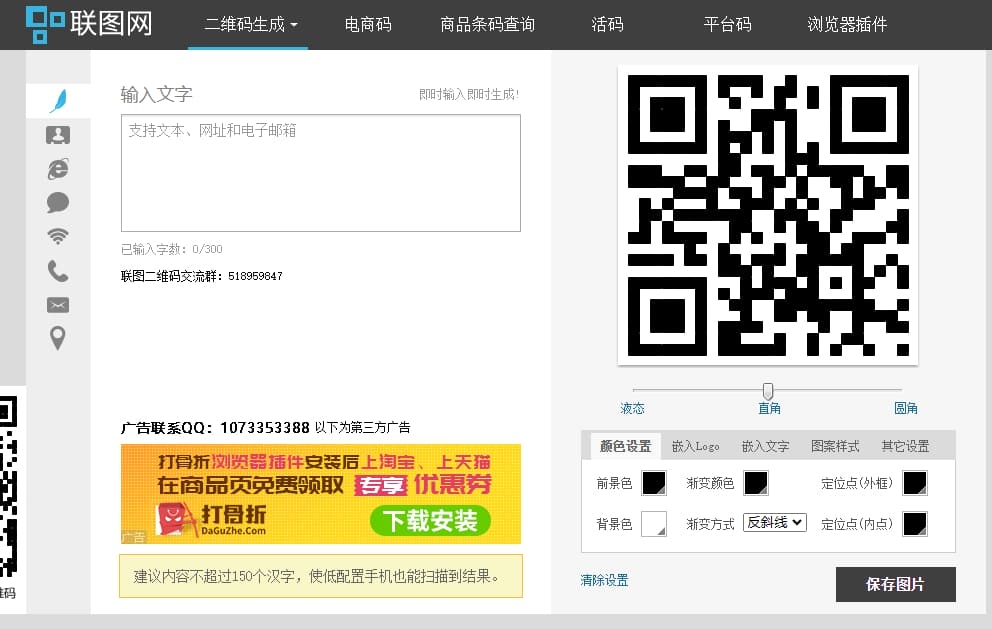This screenshot has height=629, width=992.
Task: Switch to the 颜色设置 tab
Action: [626, 446]
